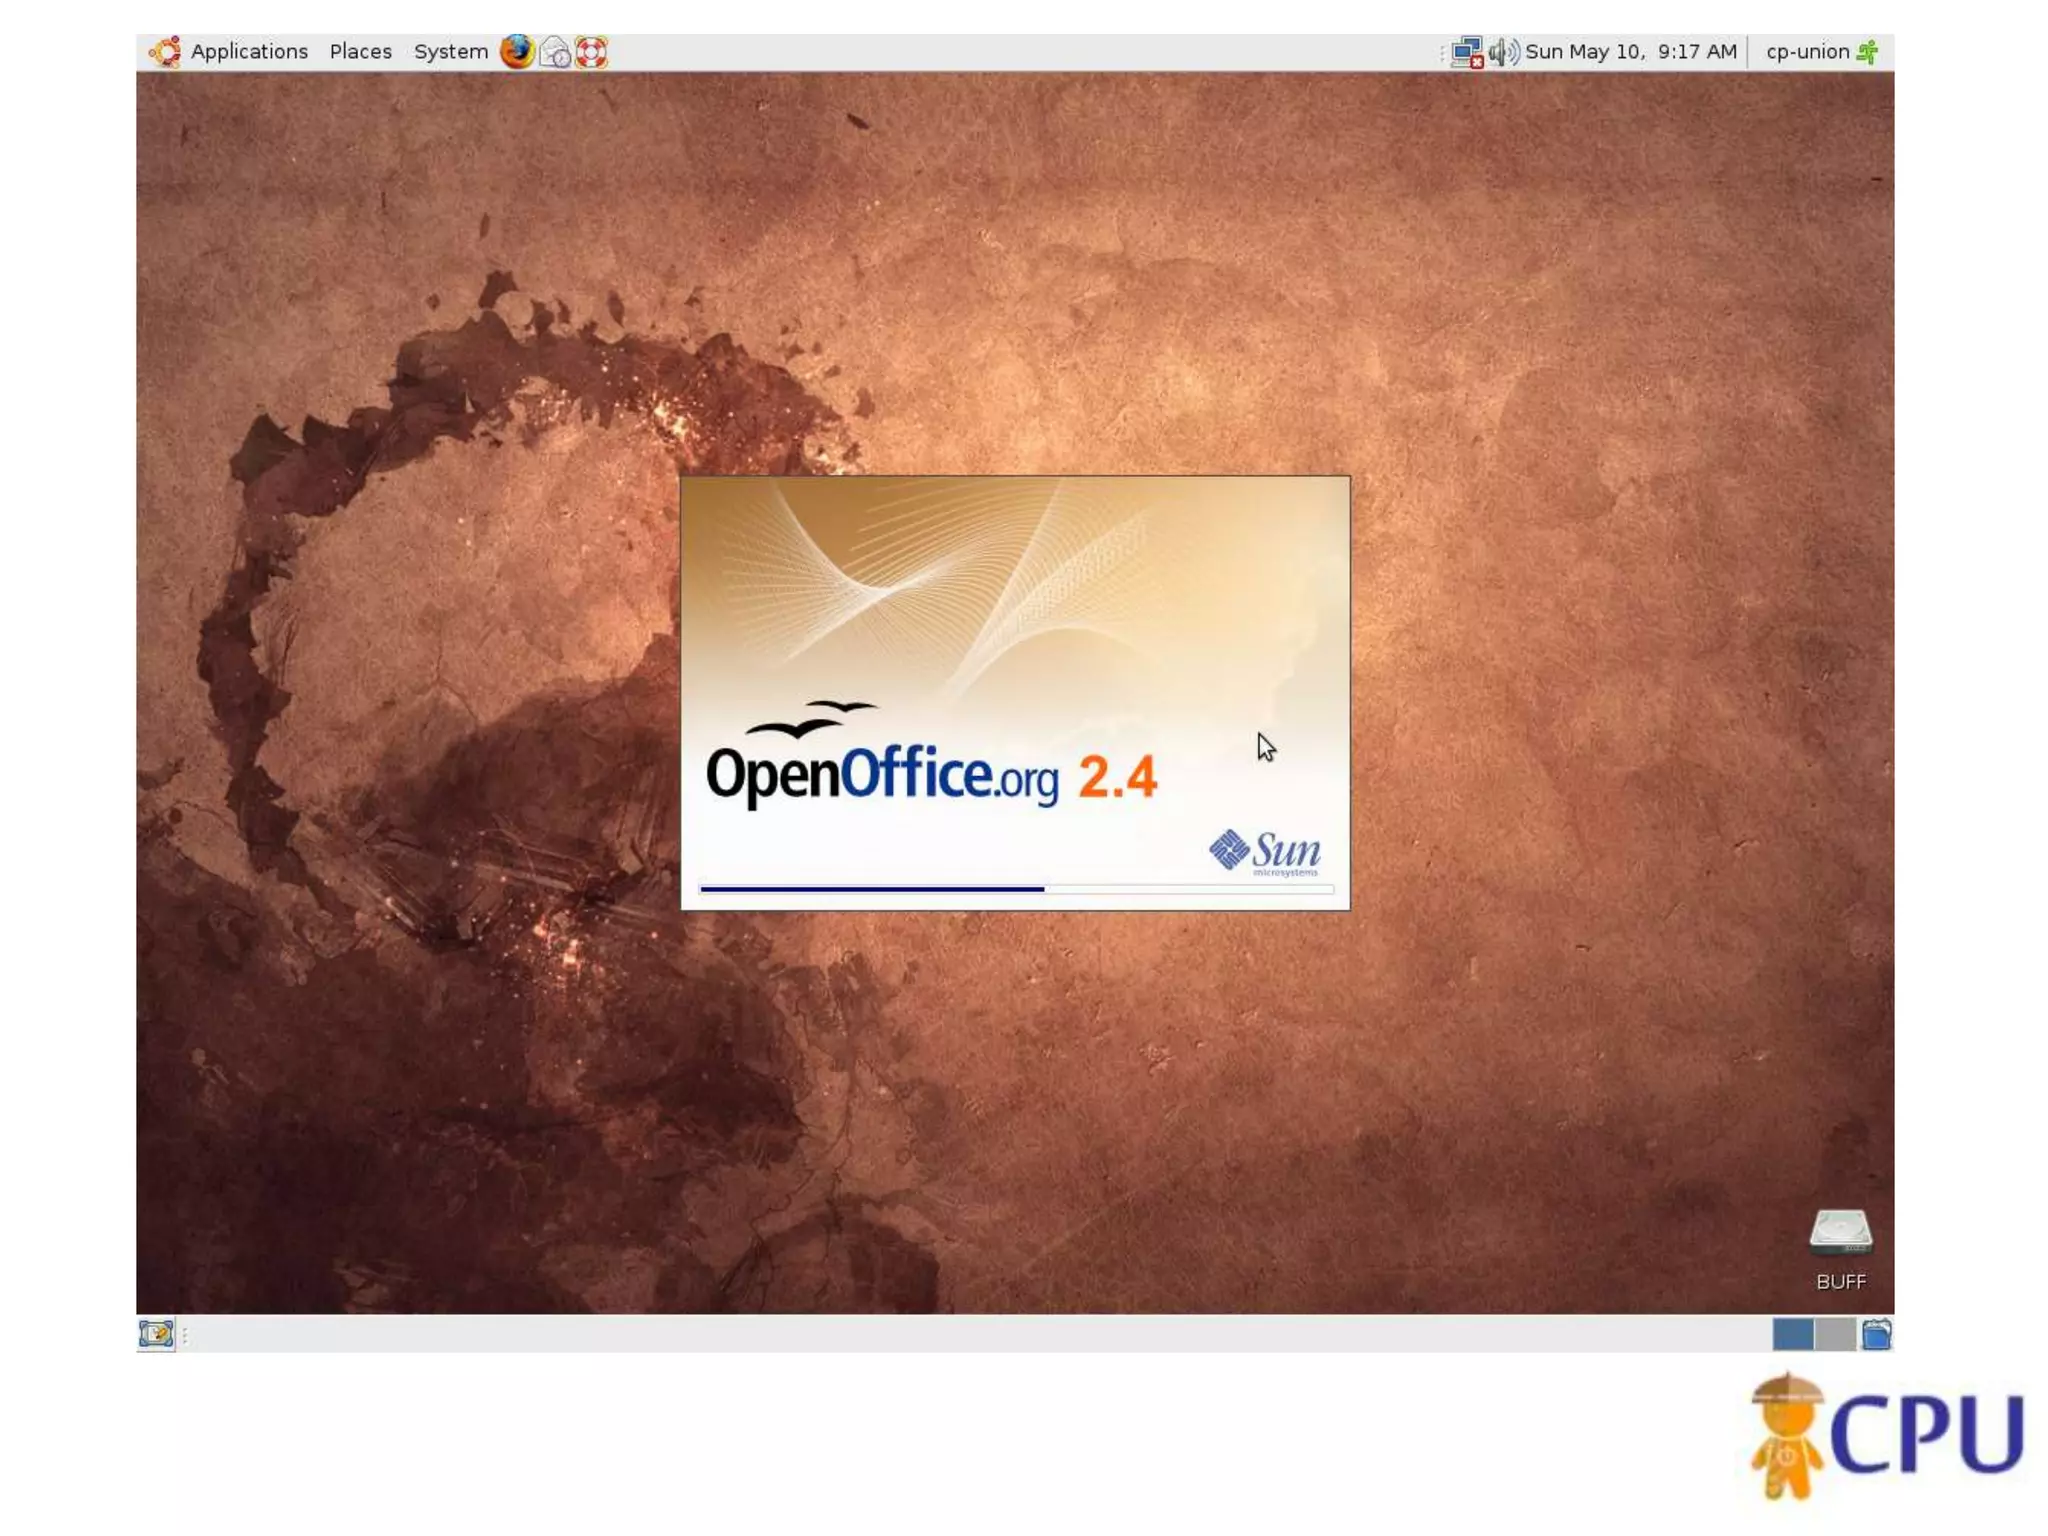Click the OpenOffice.org splash progress bar
The height and width of the screenshot is (1536, 2048).
point(1016,889)
